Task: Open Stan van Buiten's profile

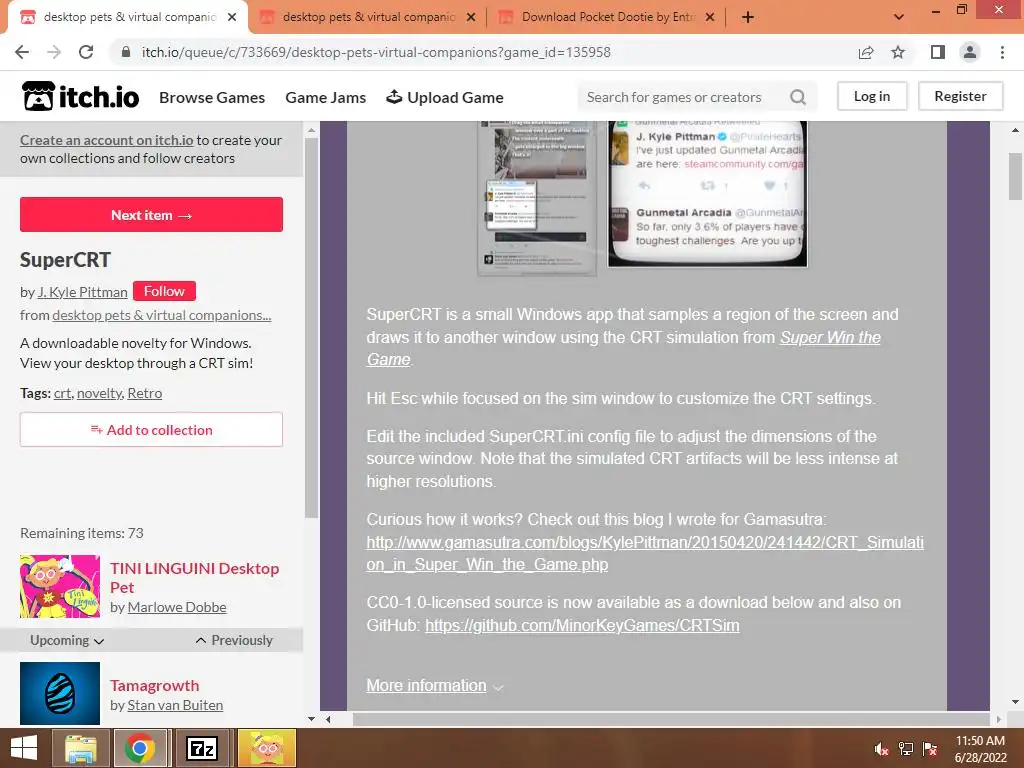Action: pyautogui.click(x=175, y=705)
